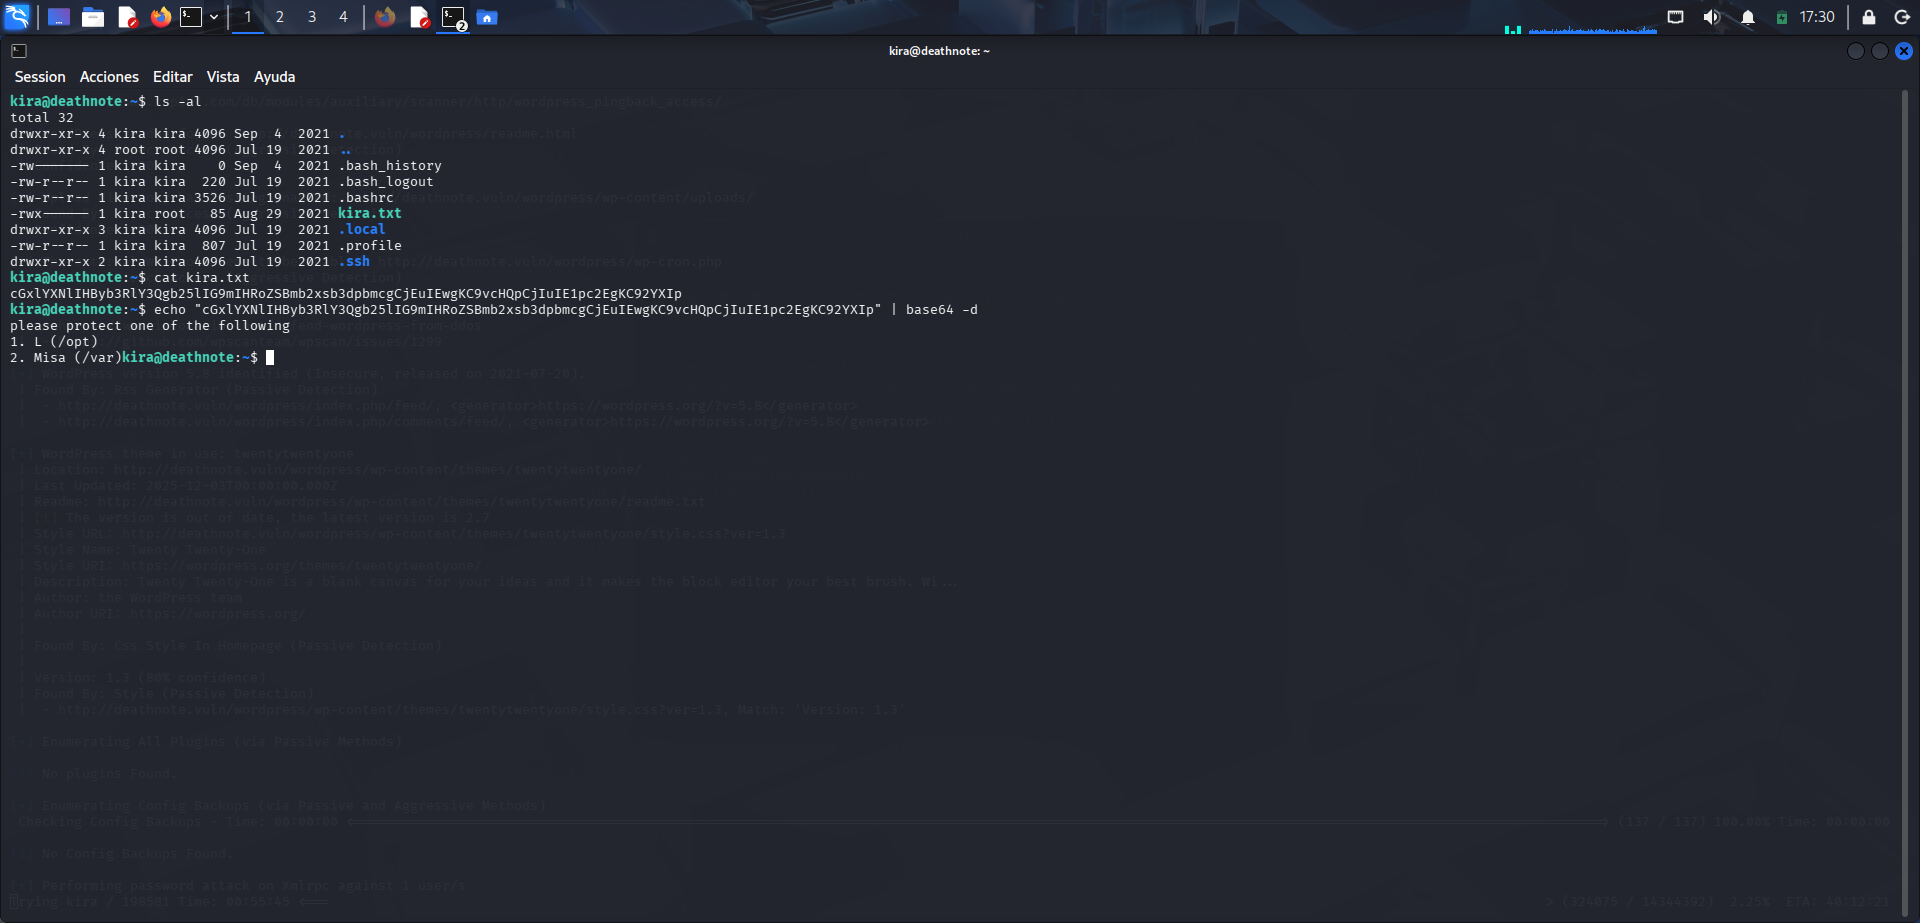Click the screen lock icon near the clock

(x=1866, y=17)
